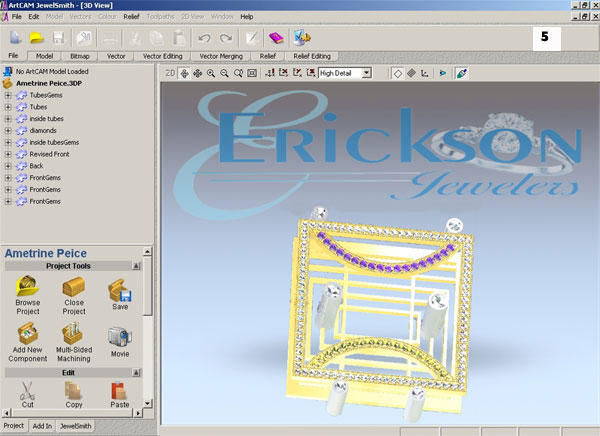This screenshot has width=600, height=436.
Task: Select Ametrine Peice.3DP project root
Action: (49, 83)
